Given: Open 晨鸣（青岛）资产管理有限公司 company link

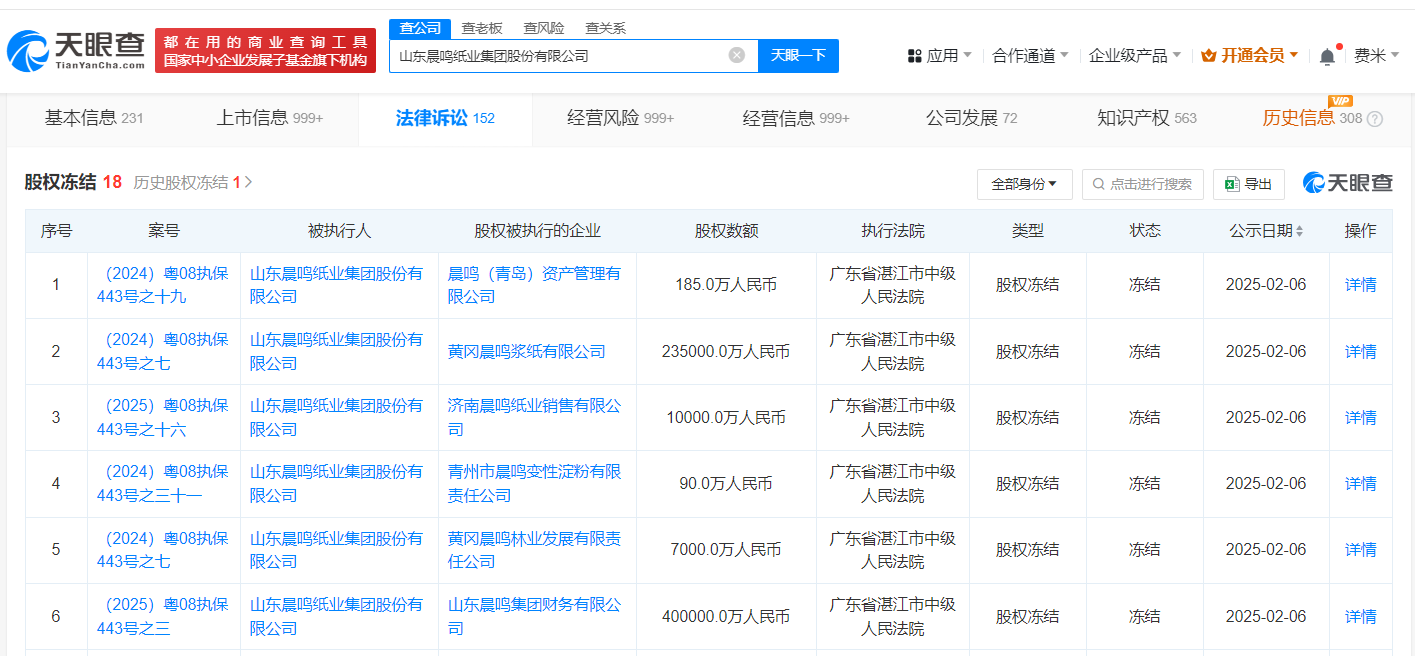Looking at the screenshot, I should click(x=535, y=285).
